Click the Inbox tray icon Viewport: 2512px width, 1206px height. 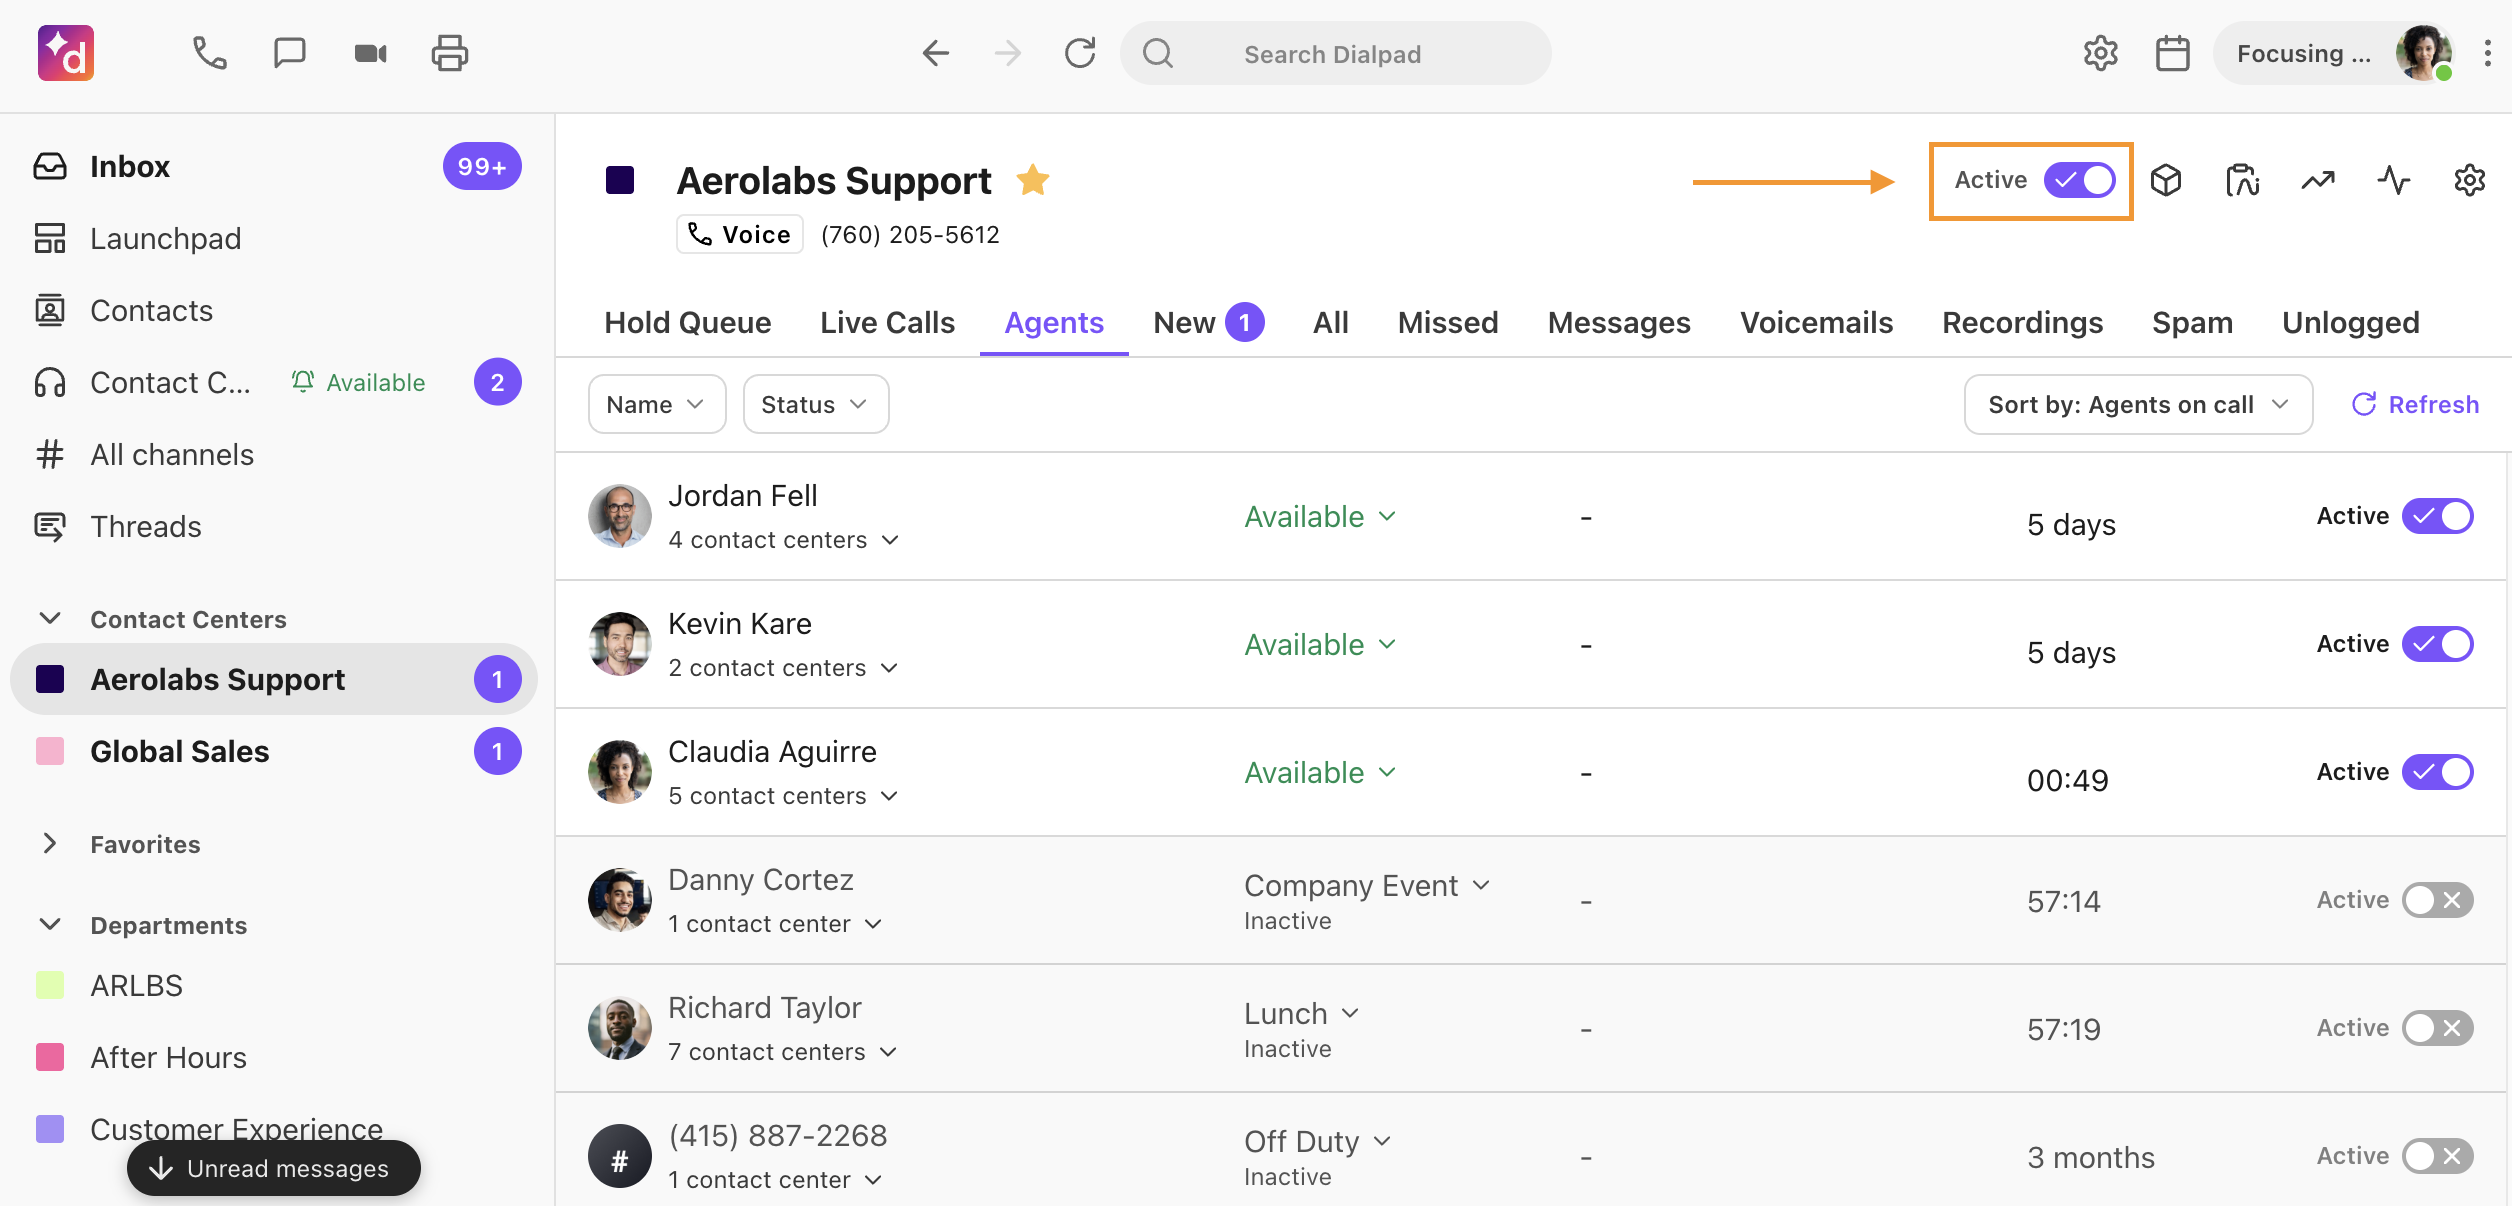[50, 166]
